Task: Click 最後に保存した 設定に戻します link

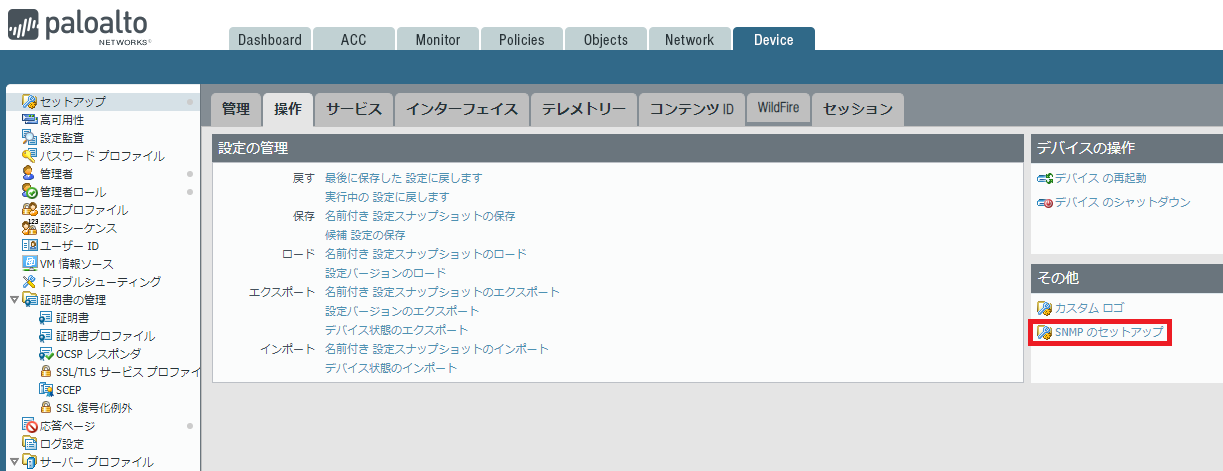Action: (x=403, y=178)
